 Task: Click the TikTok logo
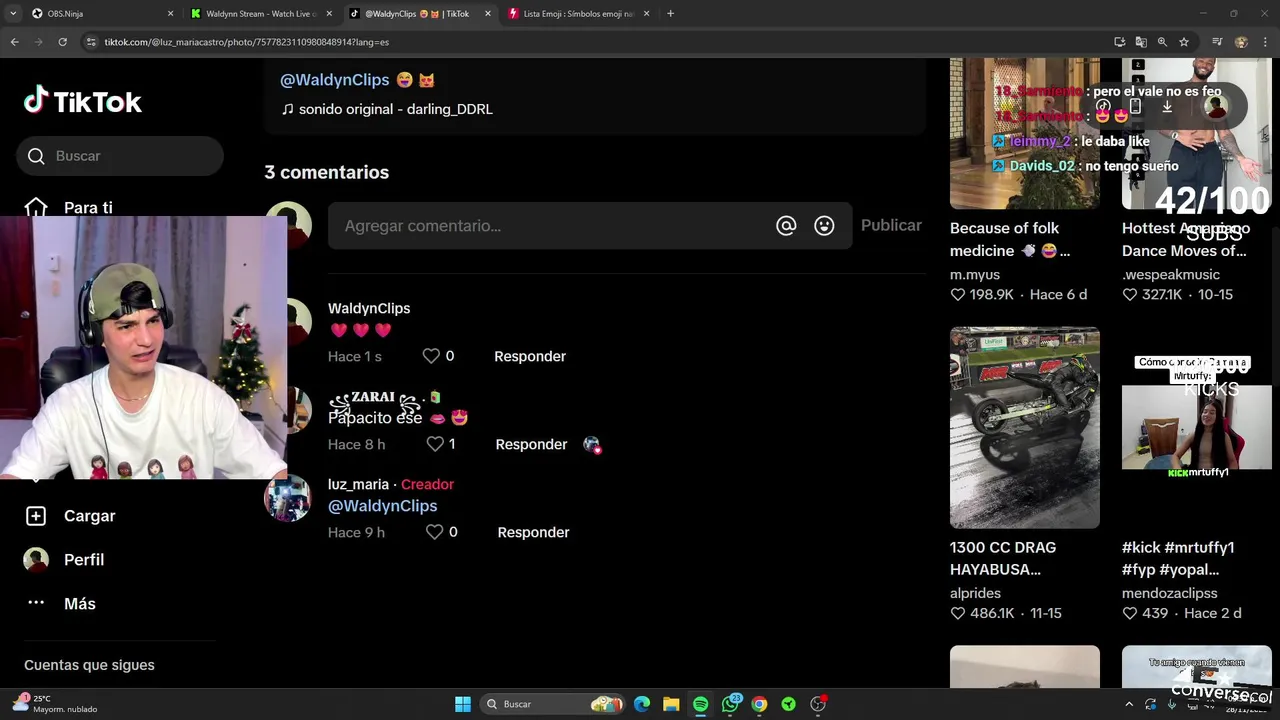83,101
